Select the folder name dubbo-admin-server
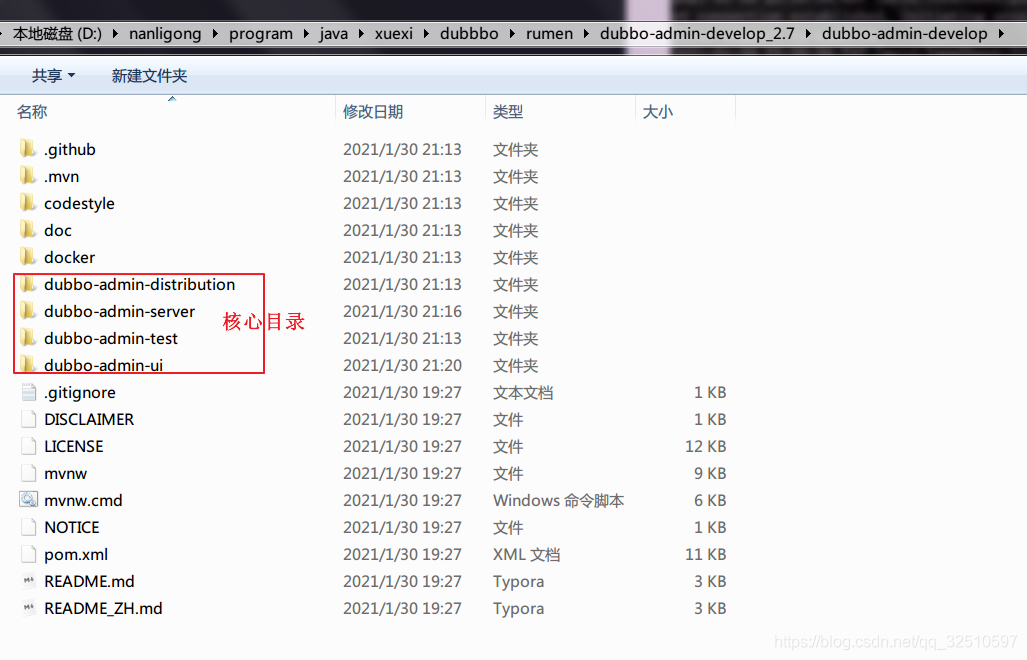 click(119, 312)
